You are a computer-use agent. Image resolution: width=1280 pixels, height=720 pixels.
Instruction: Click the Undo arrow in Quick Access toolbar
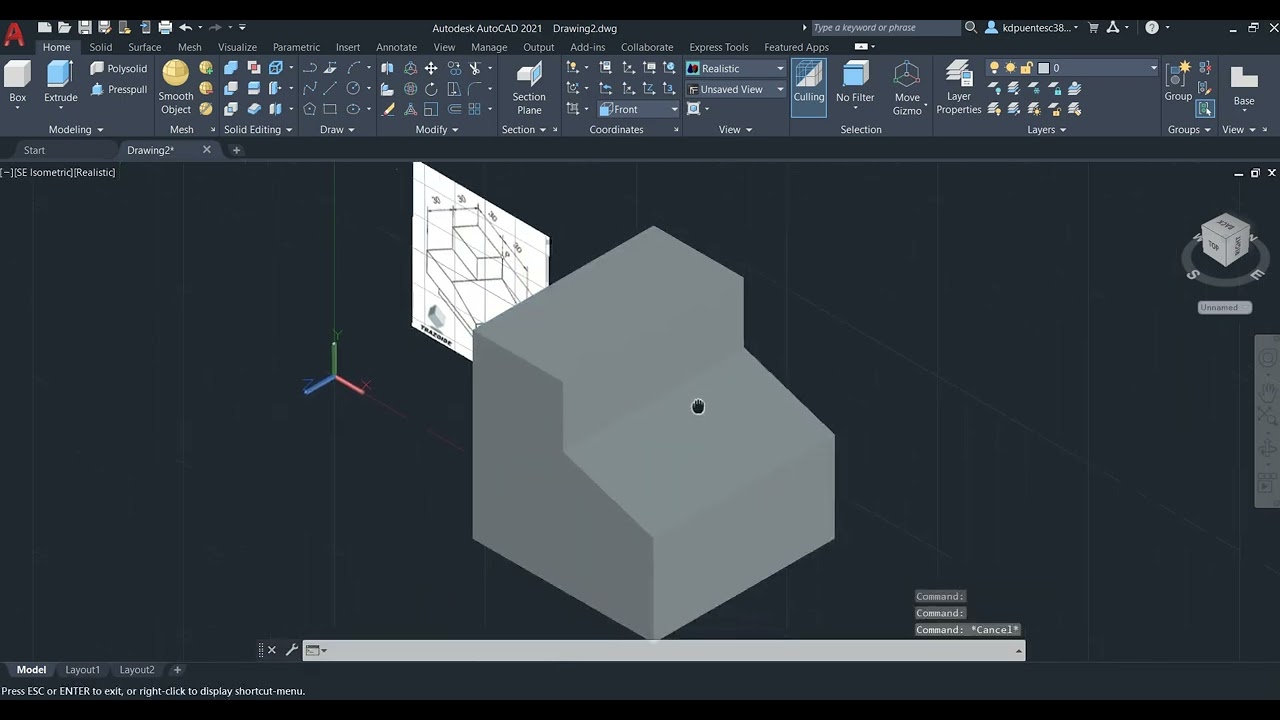point(185,28)
